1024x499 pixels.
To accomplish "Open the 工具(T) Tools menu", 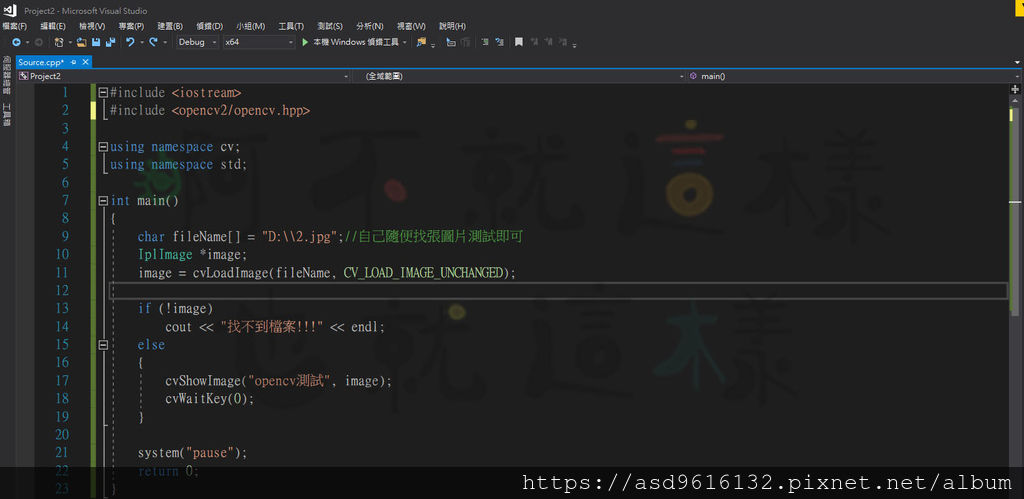I will [291, 26].
